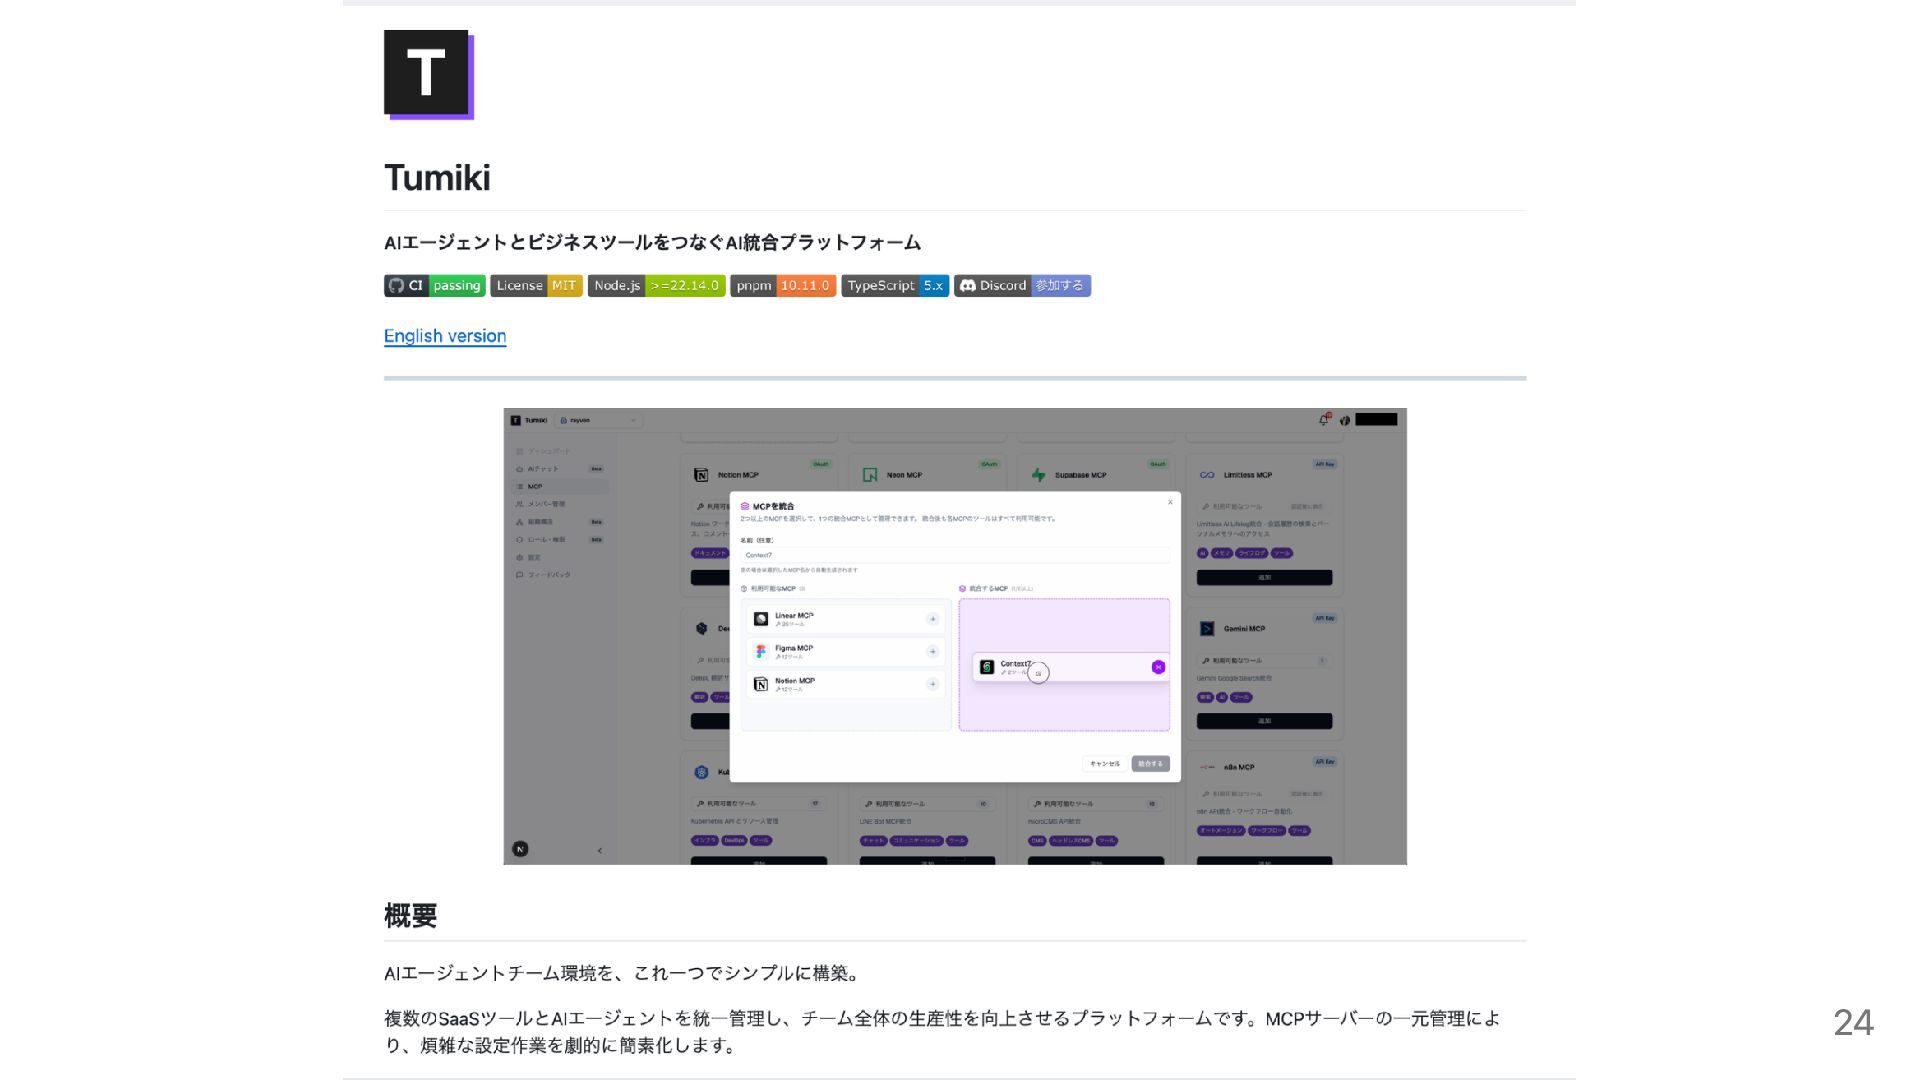Click the Tumiki T logo image

point(428,75)
